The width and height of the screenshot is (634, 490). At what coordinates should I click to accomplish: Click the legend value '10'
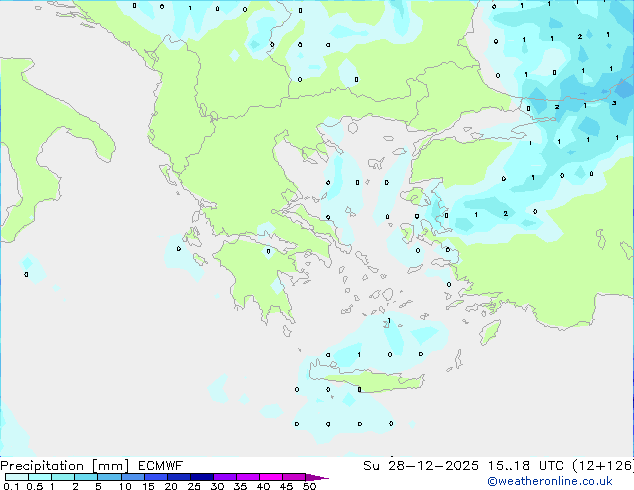125,486
